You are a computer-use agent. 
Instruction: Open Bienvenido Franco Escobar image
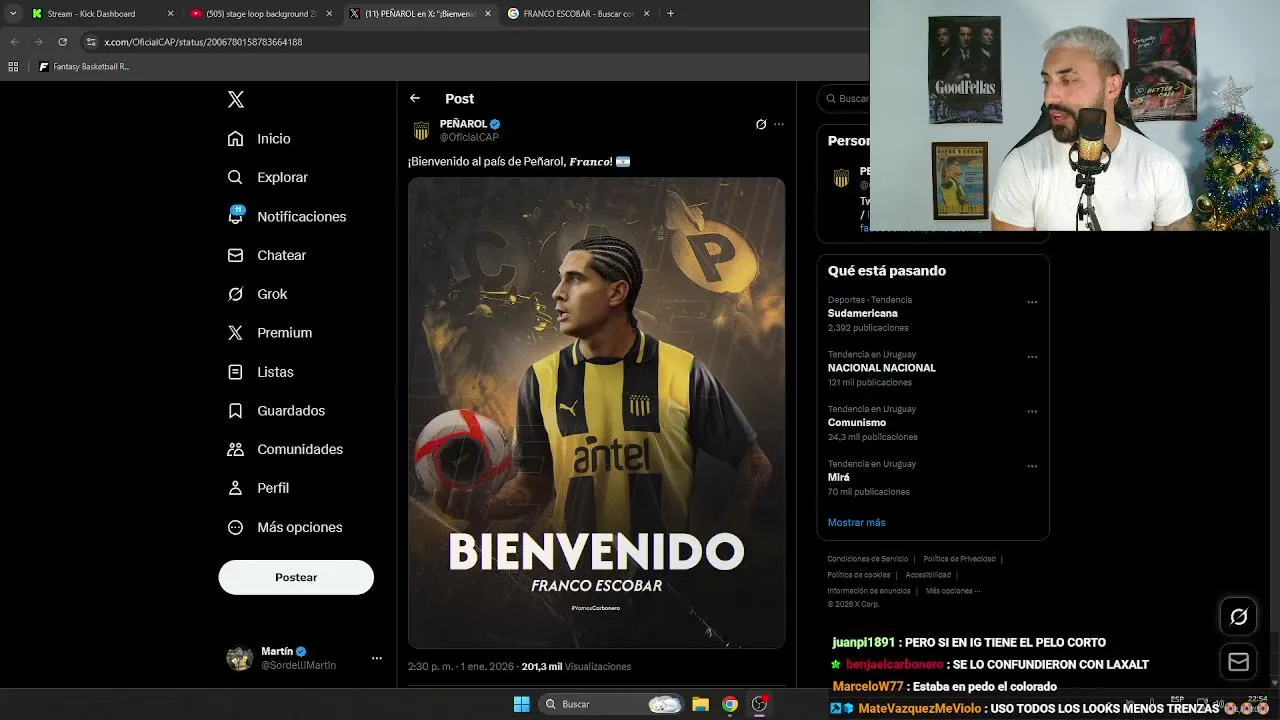(596, 413)
